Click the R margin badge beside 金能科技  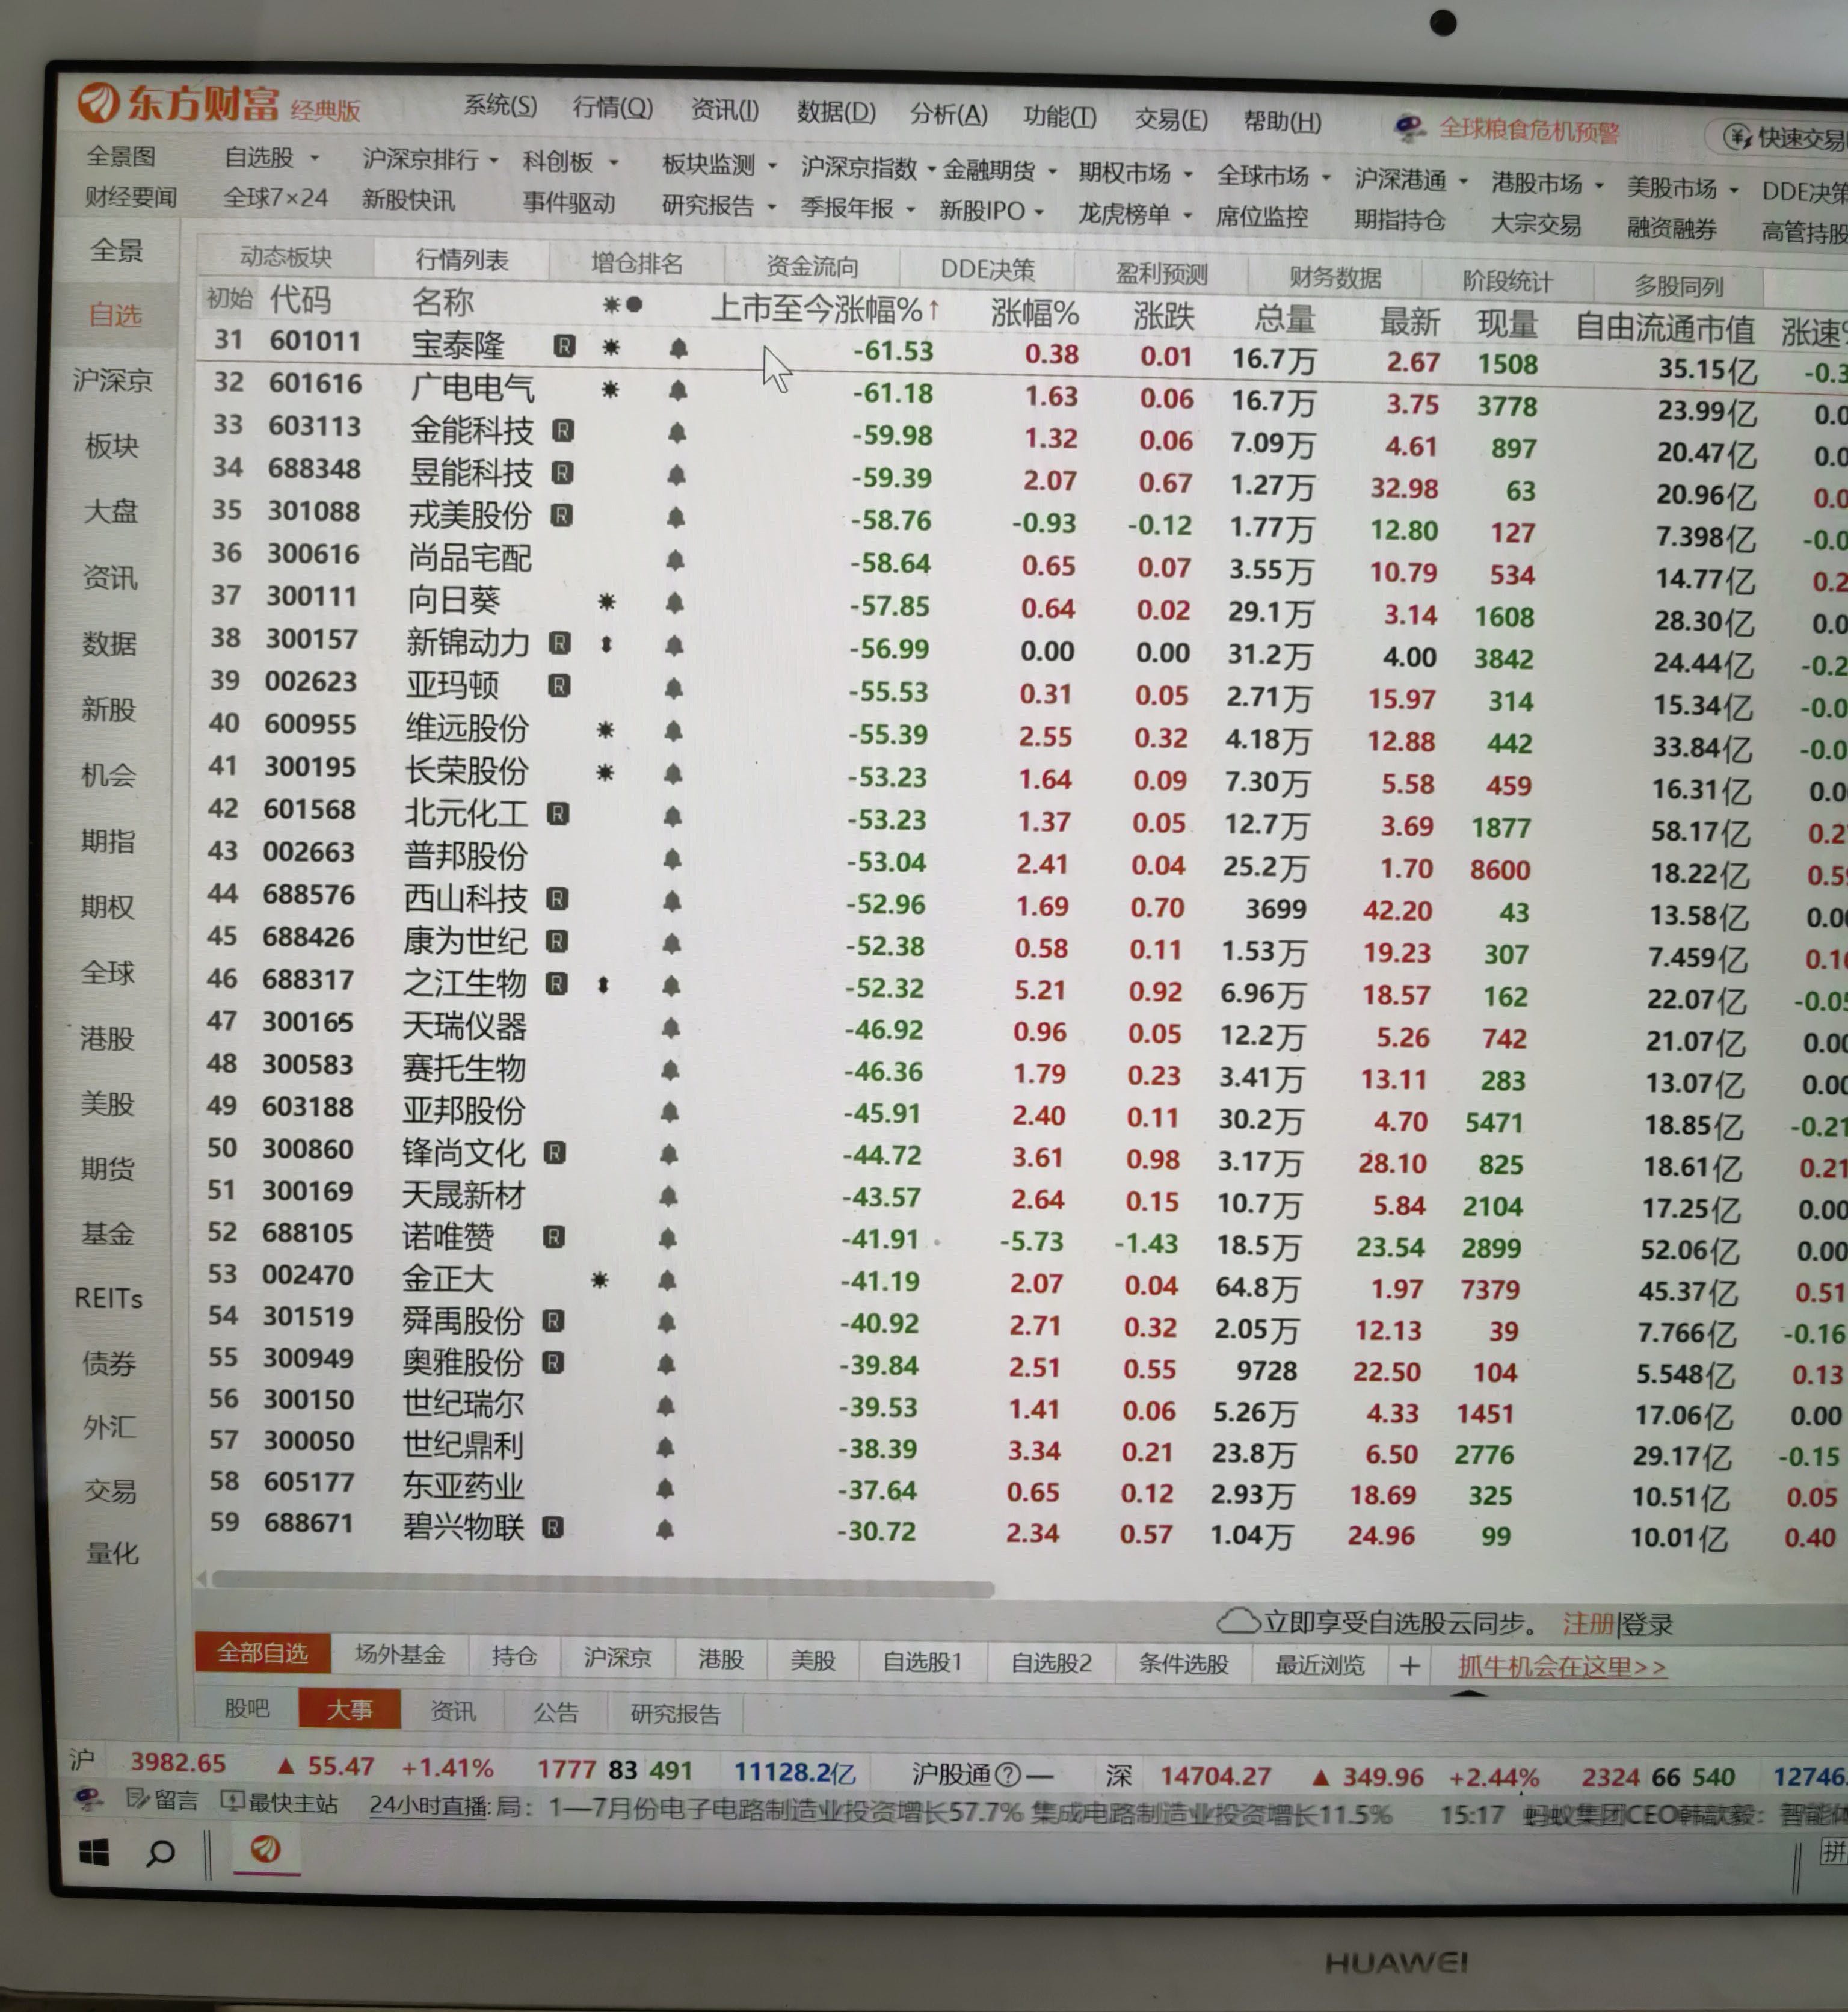(x=563, y=431)
